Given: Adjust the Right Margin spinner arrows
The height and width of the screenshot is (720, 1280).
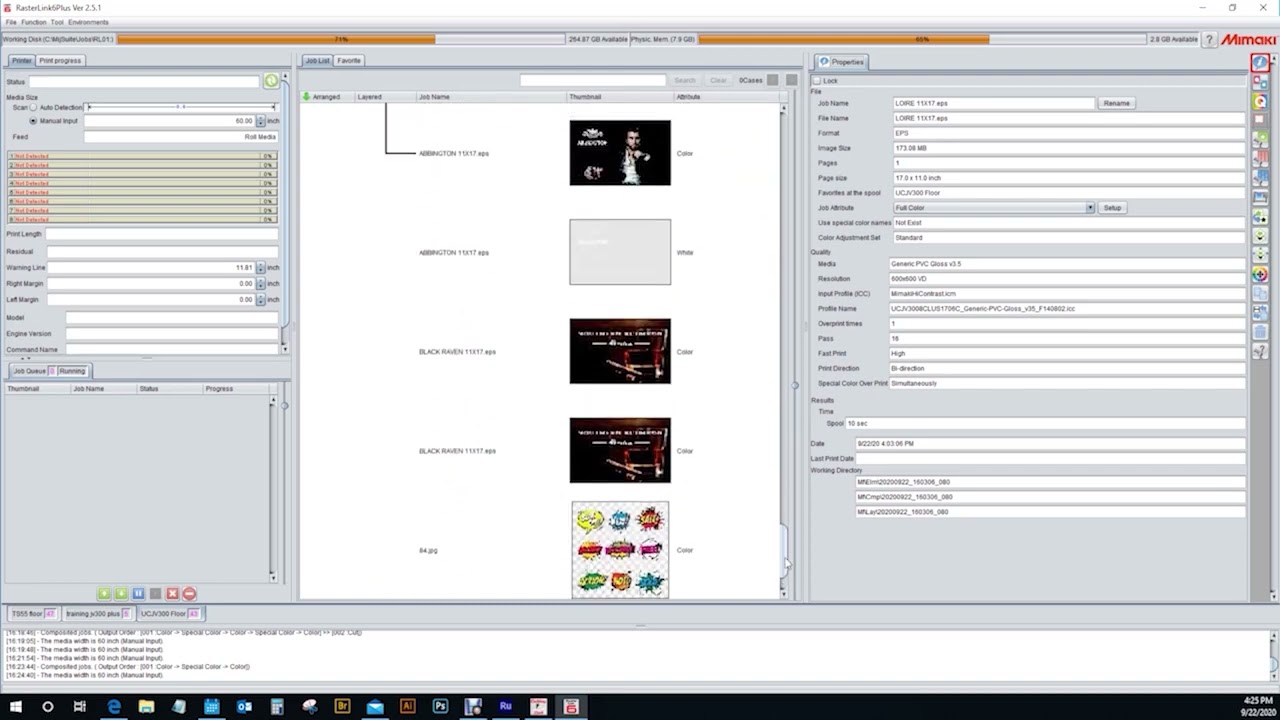Looking at the screenshot, I should point(260,284).
